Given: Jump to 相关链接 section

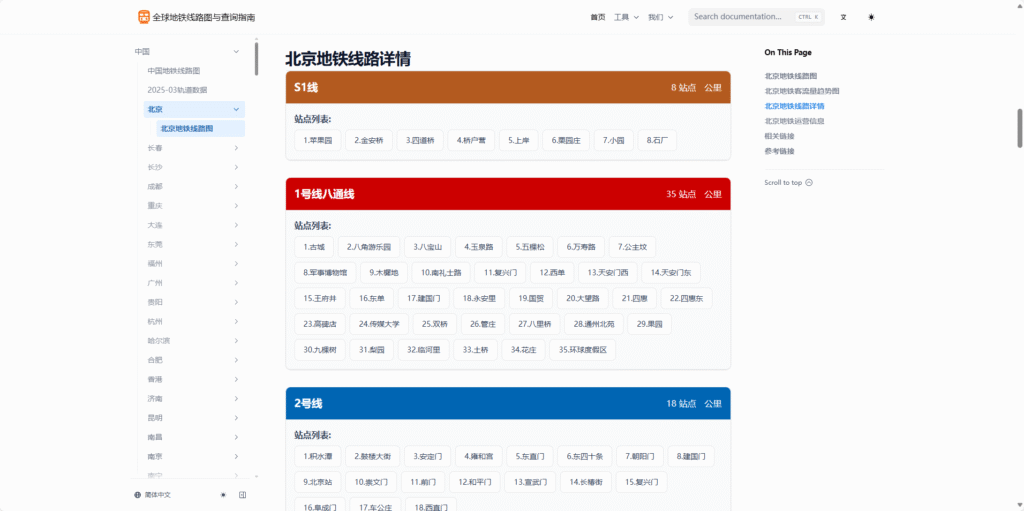Looking at the screenshot, I should point(779,136).
